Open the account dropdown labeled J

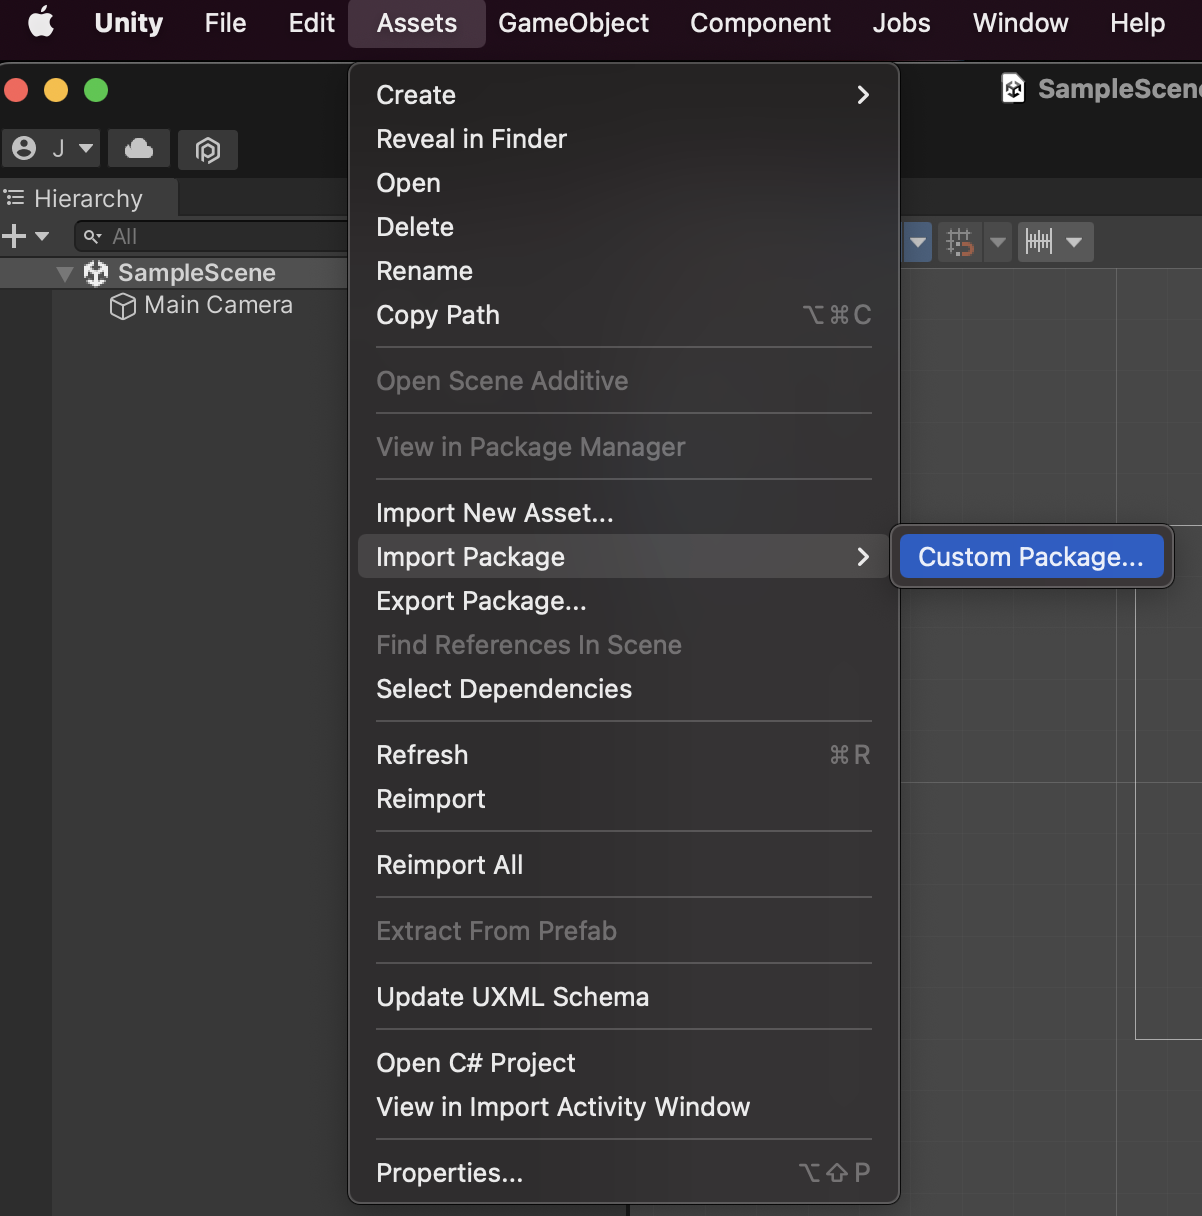(x=53, y=149)
